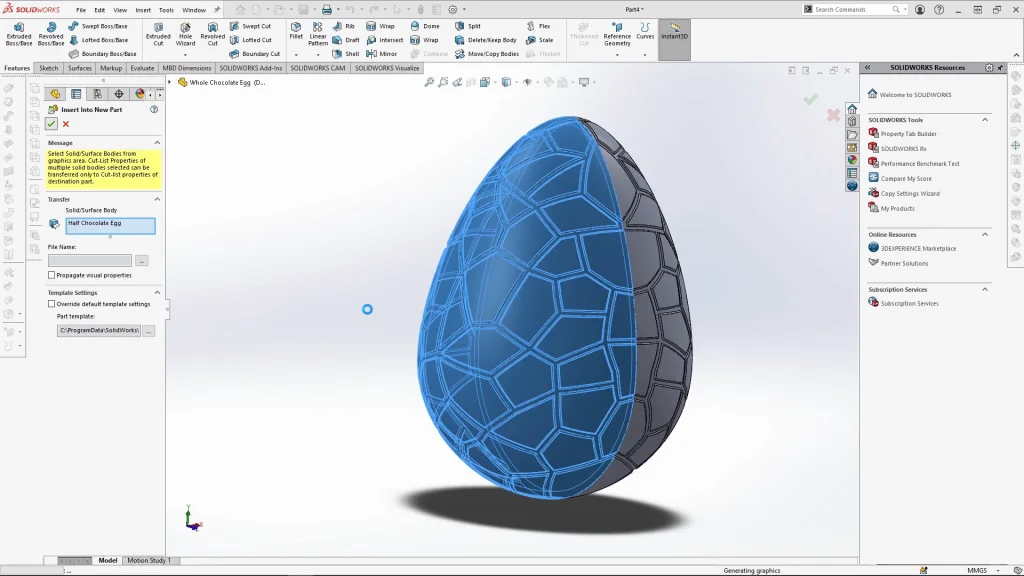Open the Reference Geometry tool
1024x576 pixels.
617,33
